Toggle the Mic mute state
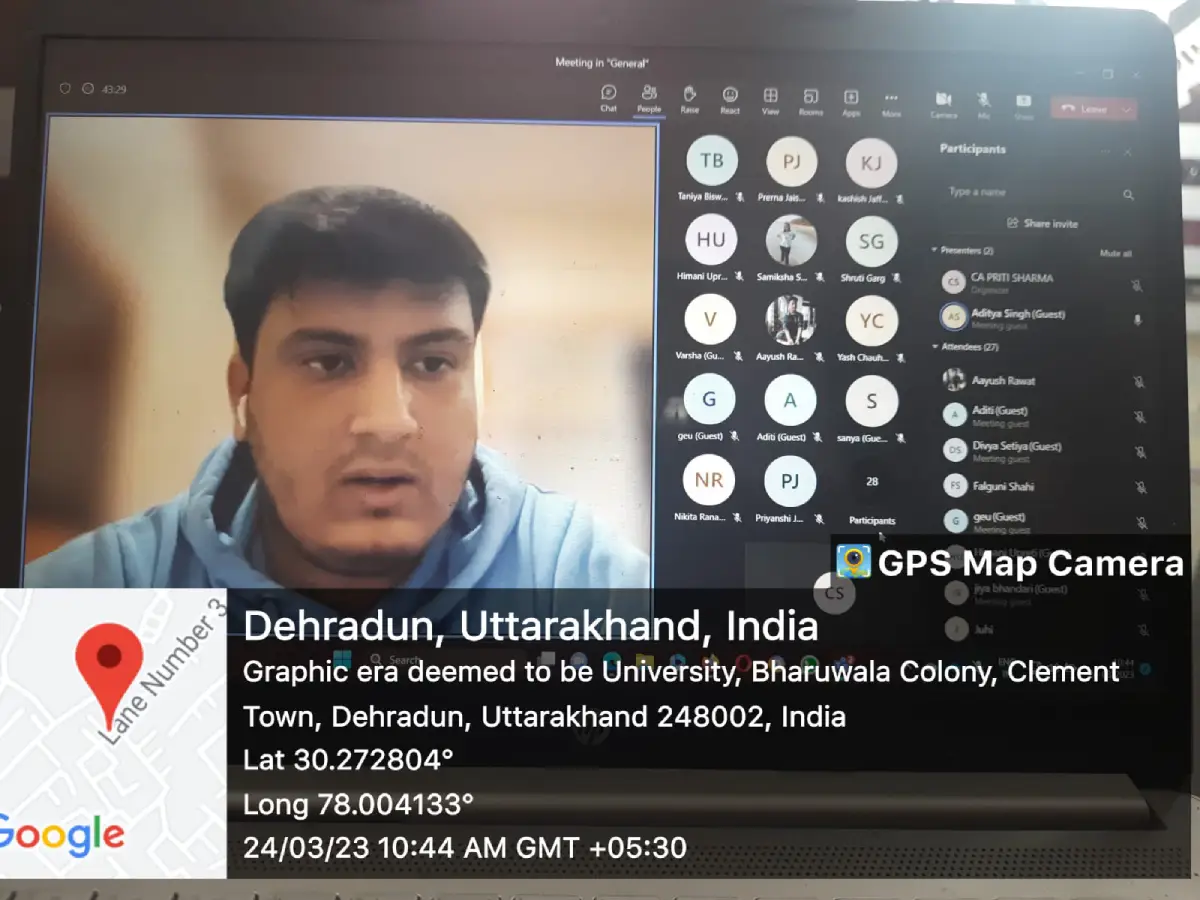This screenshot has height=900, width=1200. coord(983,104)
